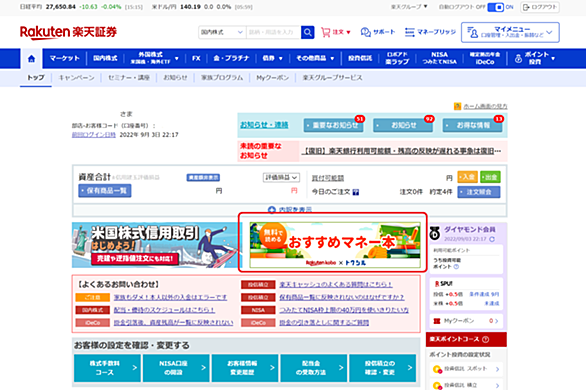Open the 【復旧】楽天銀行利用可能額 notice link
Screen dimensions: 586x390
[402, 151]
